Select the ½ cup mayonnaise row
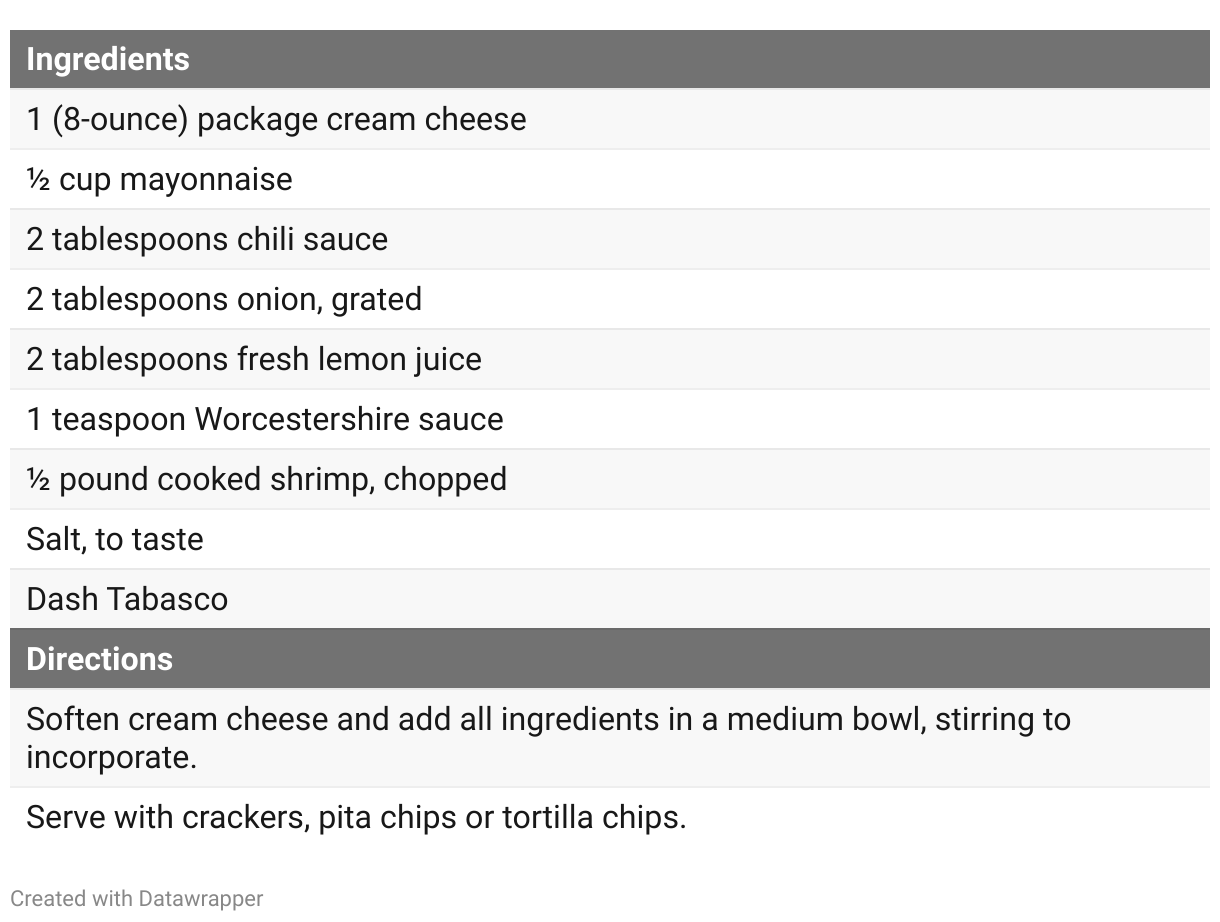 tap(160, 179)
